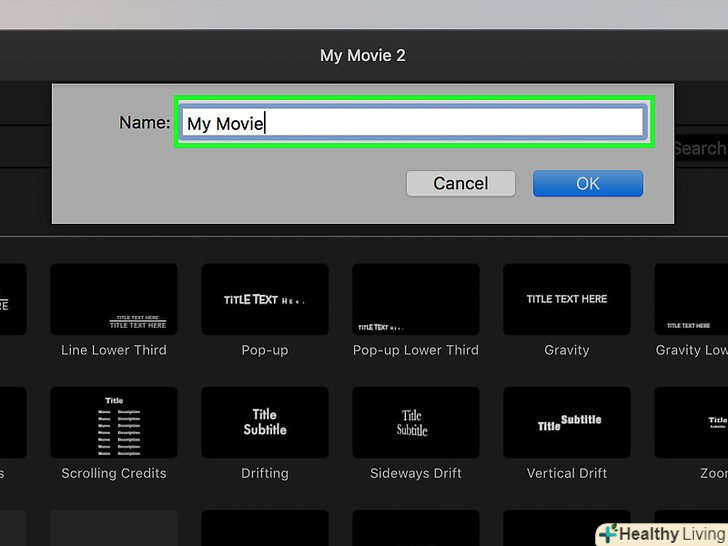Select the Line Lower Third title thumbnail
The height and width of the screenshot is (546, 728).
(x=114, y=299)
